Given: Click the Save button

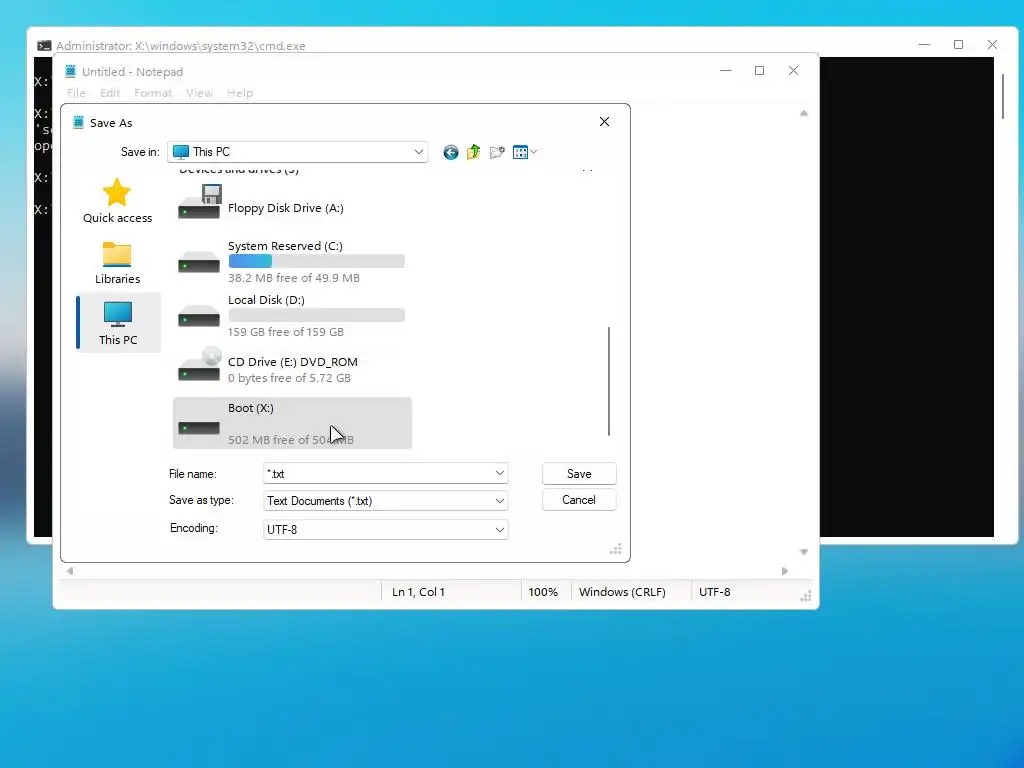Looking at the screenshot, I should [x=579, y=473].
